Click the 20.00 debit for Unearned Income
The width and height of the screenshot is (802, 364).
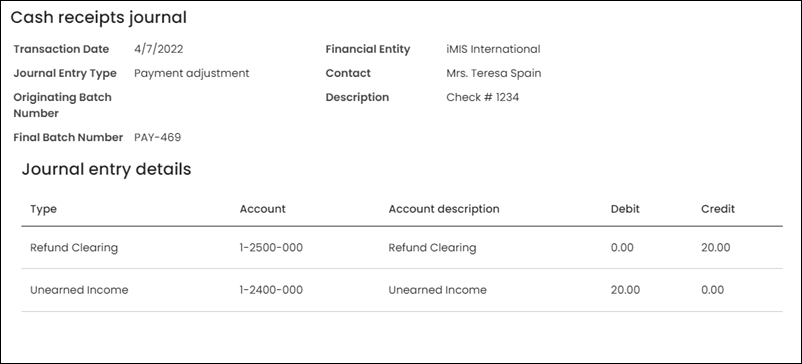(625, 290)
